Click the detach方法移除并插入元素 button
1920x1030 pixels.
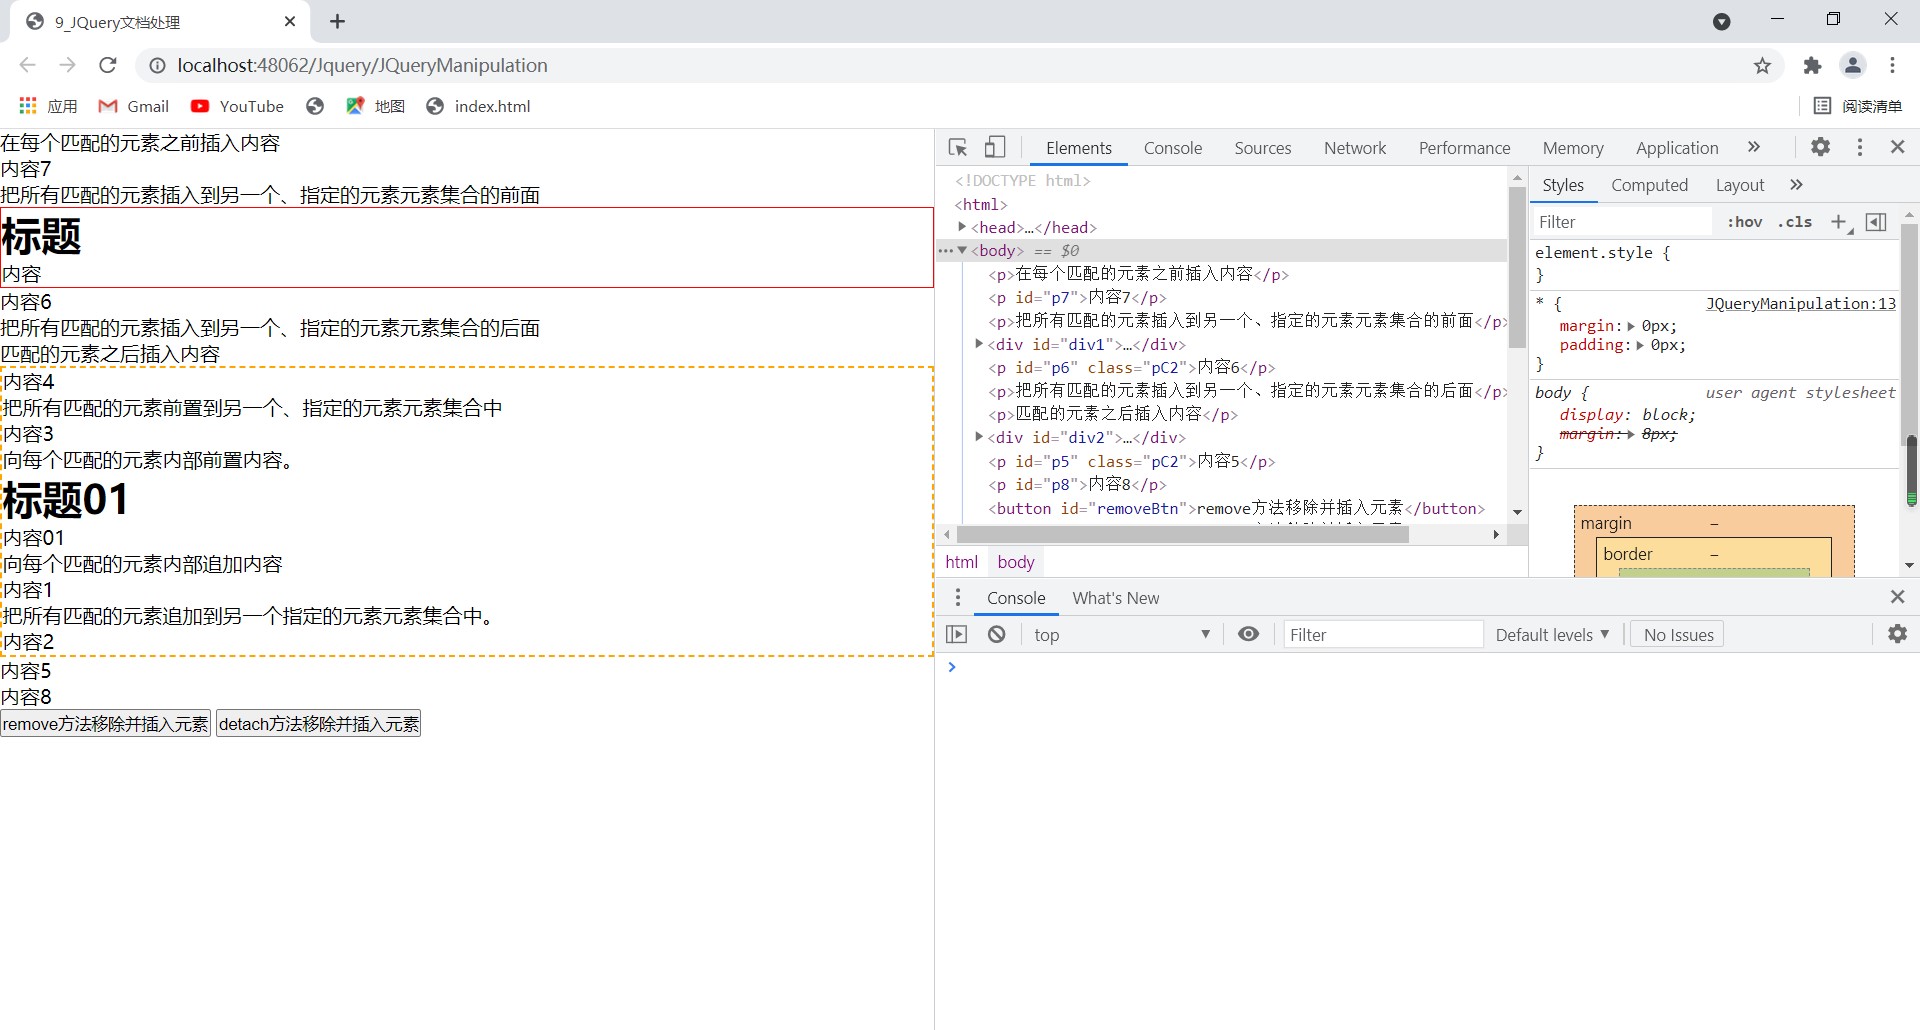(x=319, y=724)
